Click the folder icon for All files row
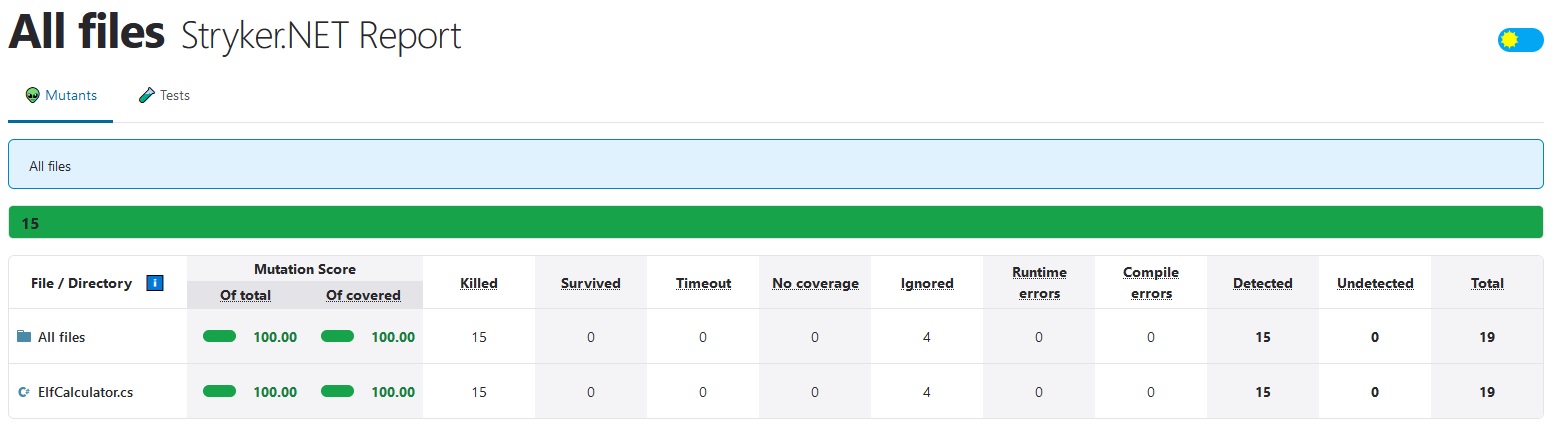The image size is (1563, 446). click(x=24, y=337)
